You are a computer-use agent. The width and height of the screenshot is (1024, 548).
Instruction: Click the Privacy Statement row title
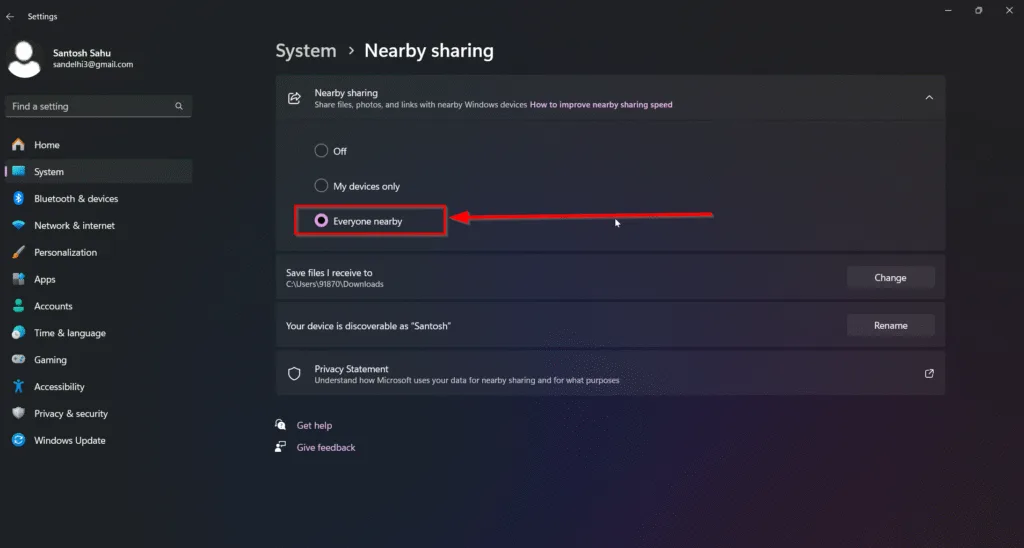click(351, 368)
